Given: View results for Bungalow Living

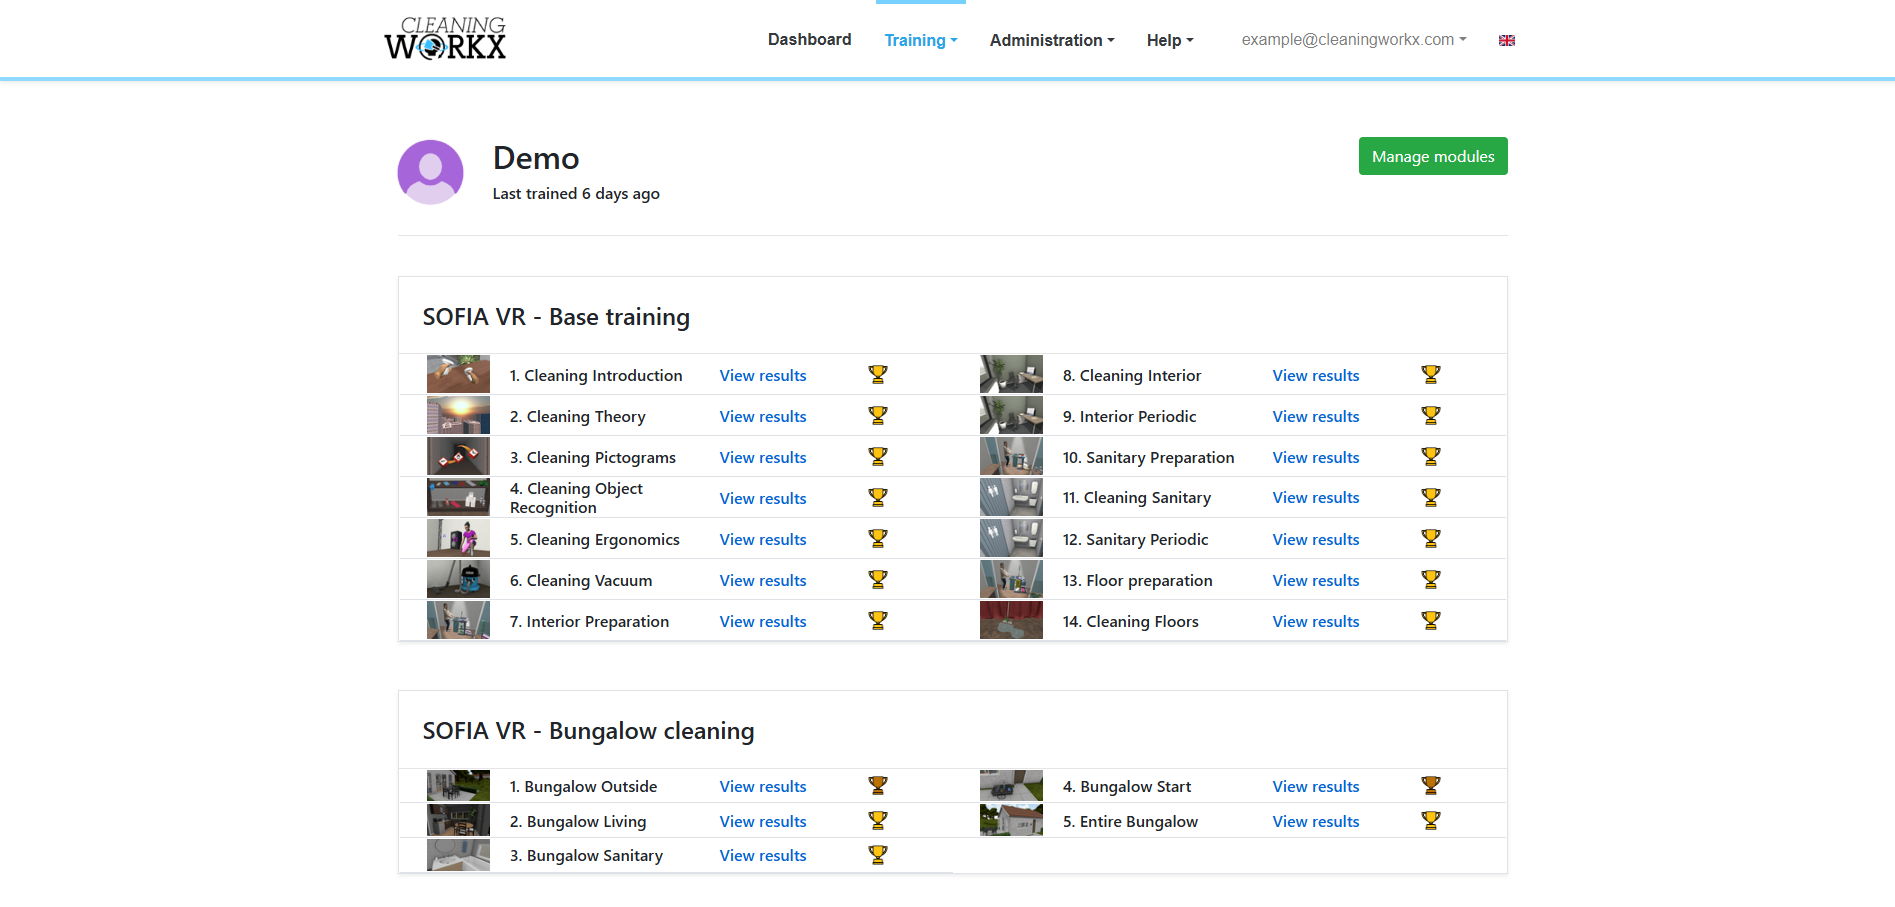Looking at the screenshot, I should (x=763, y=821).
